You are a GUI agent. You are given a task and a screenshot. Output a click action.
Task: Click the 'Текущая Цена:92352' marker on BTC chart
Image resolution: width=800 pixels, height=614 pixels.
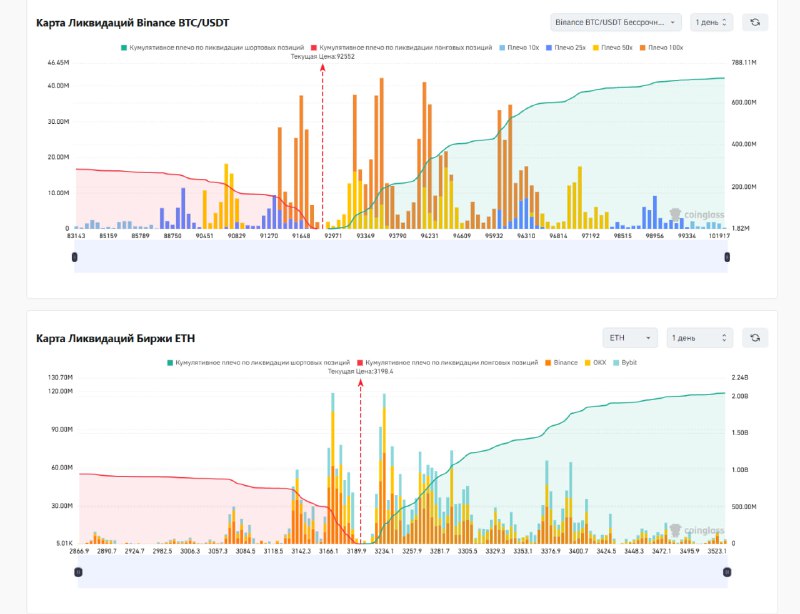322,57
